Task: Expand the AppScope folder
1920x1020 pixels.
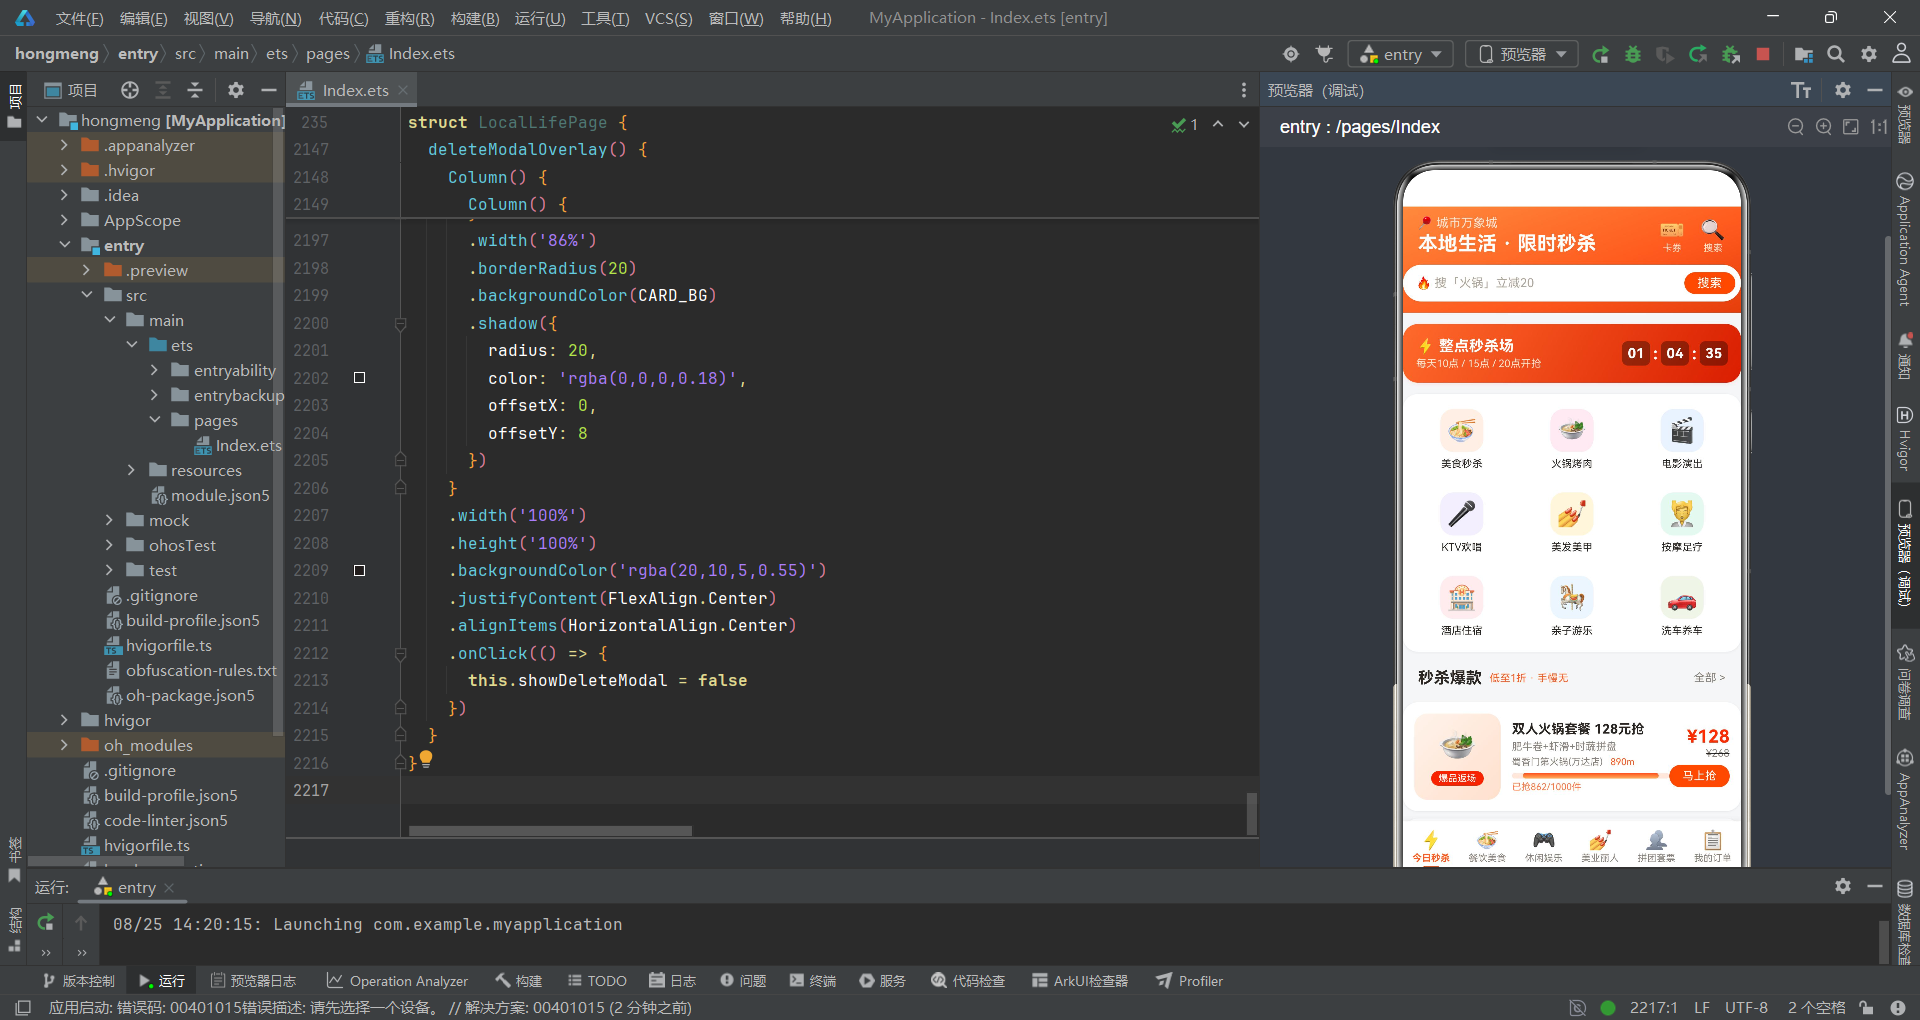Action: pos(64,220)
